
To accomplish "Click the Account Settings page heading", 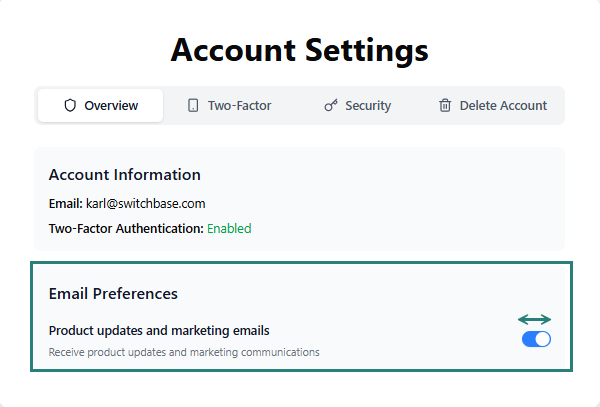I will (x=300, y=50).
